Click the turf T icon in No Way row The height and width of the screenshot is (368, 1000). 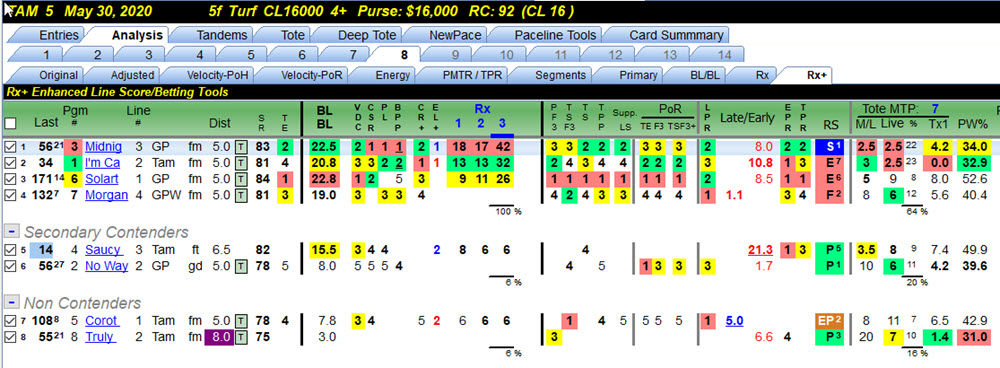[x=241, y=266]
